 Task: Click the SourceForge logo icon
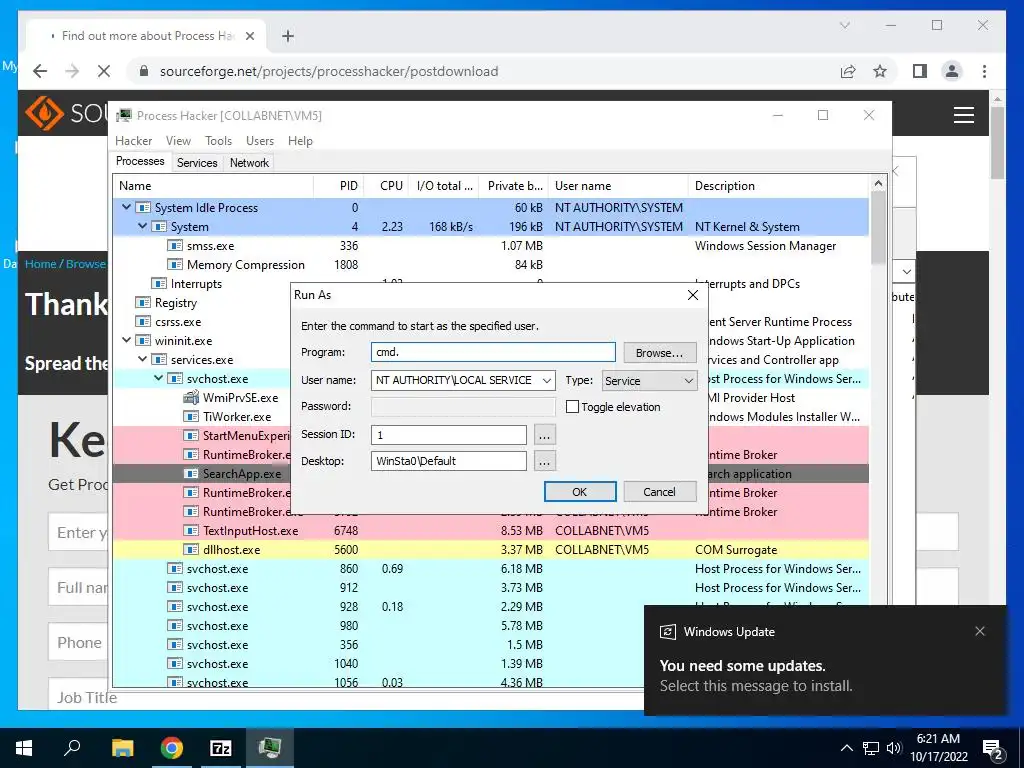click(44, 113)
